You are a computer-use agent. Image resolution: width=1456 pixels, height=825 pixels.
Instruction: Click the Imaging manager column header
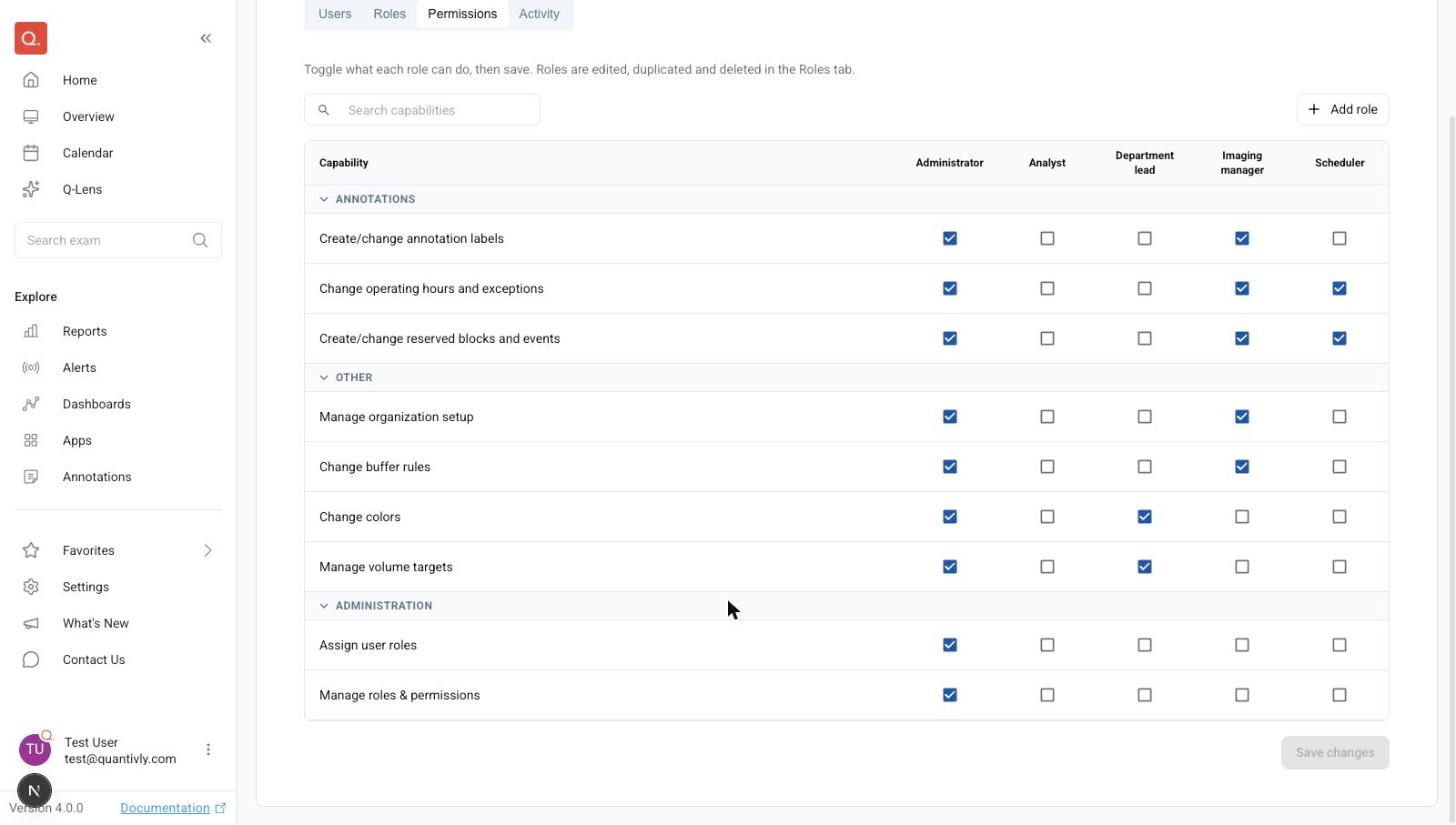[1242, 163]
